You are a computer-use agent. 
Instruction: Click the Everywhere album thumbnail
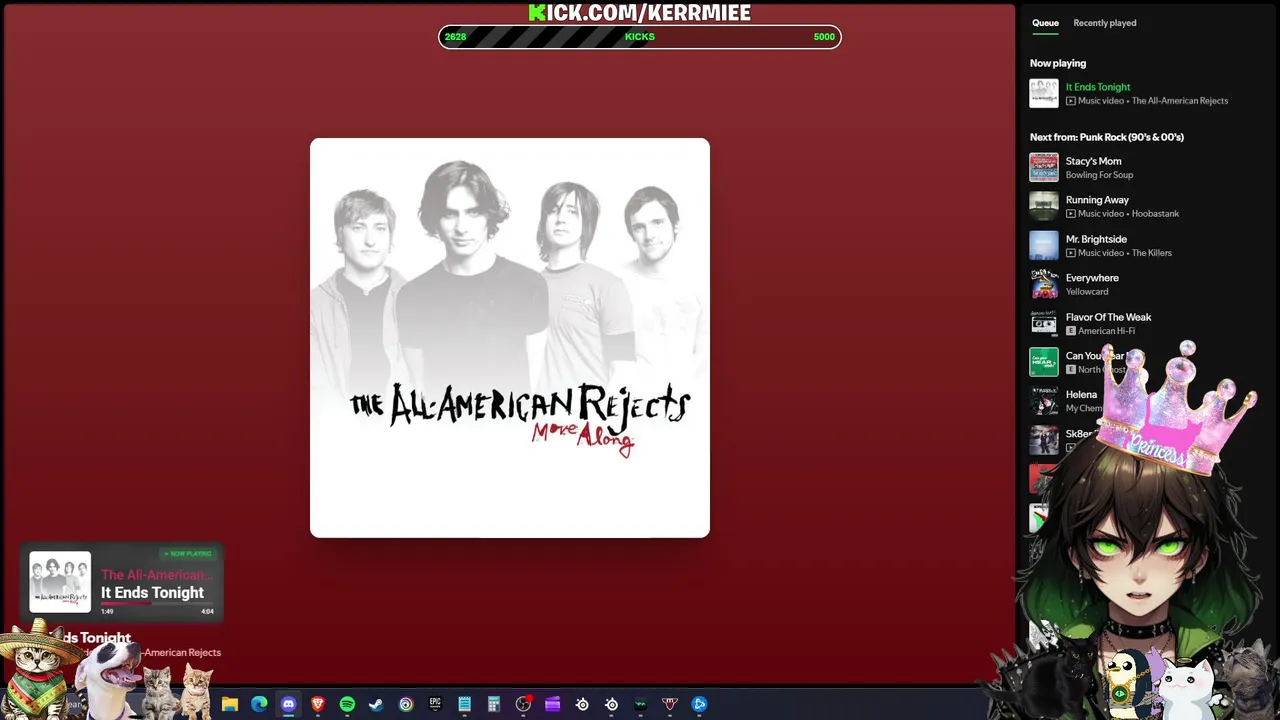(x=1044, y=284)
